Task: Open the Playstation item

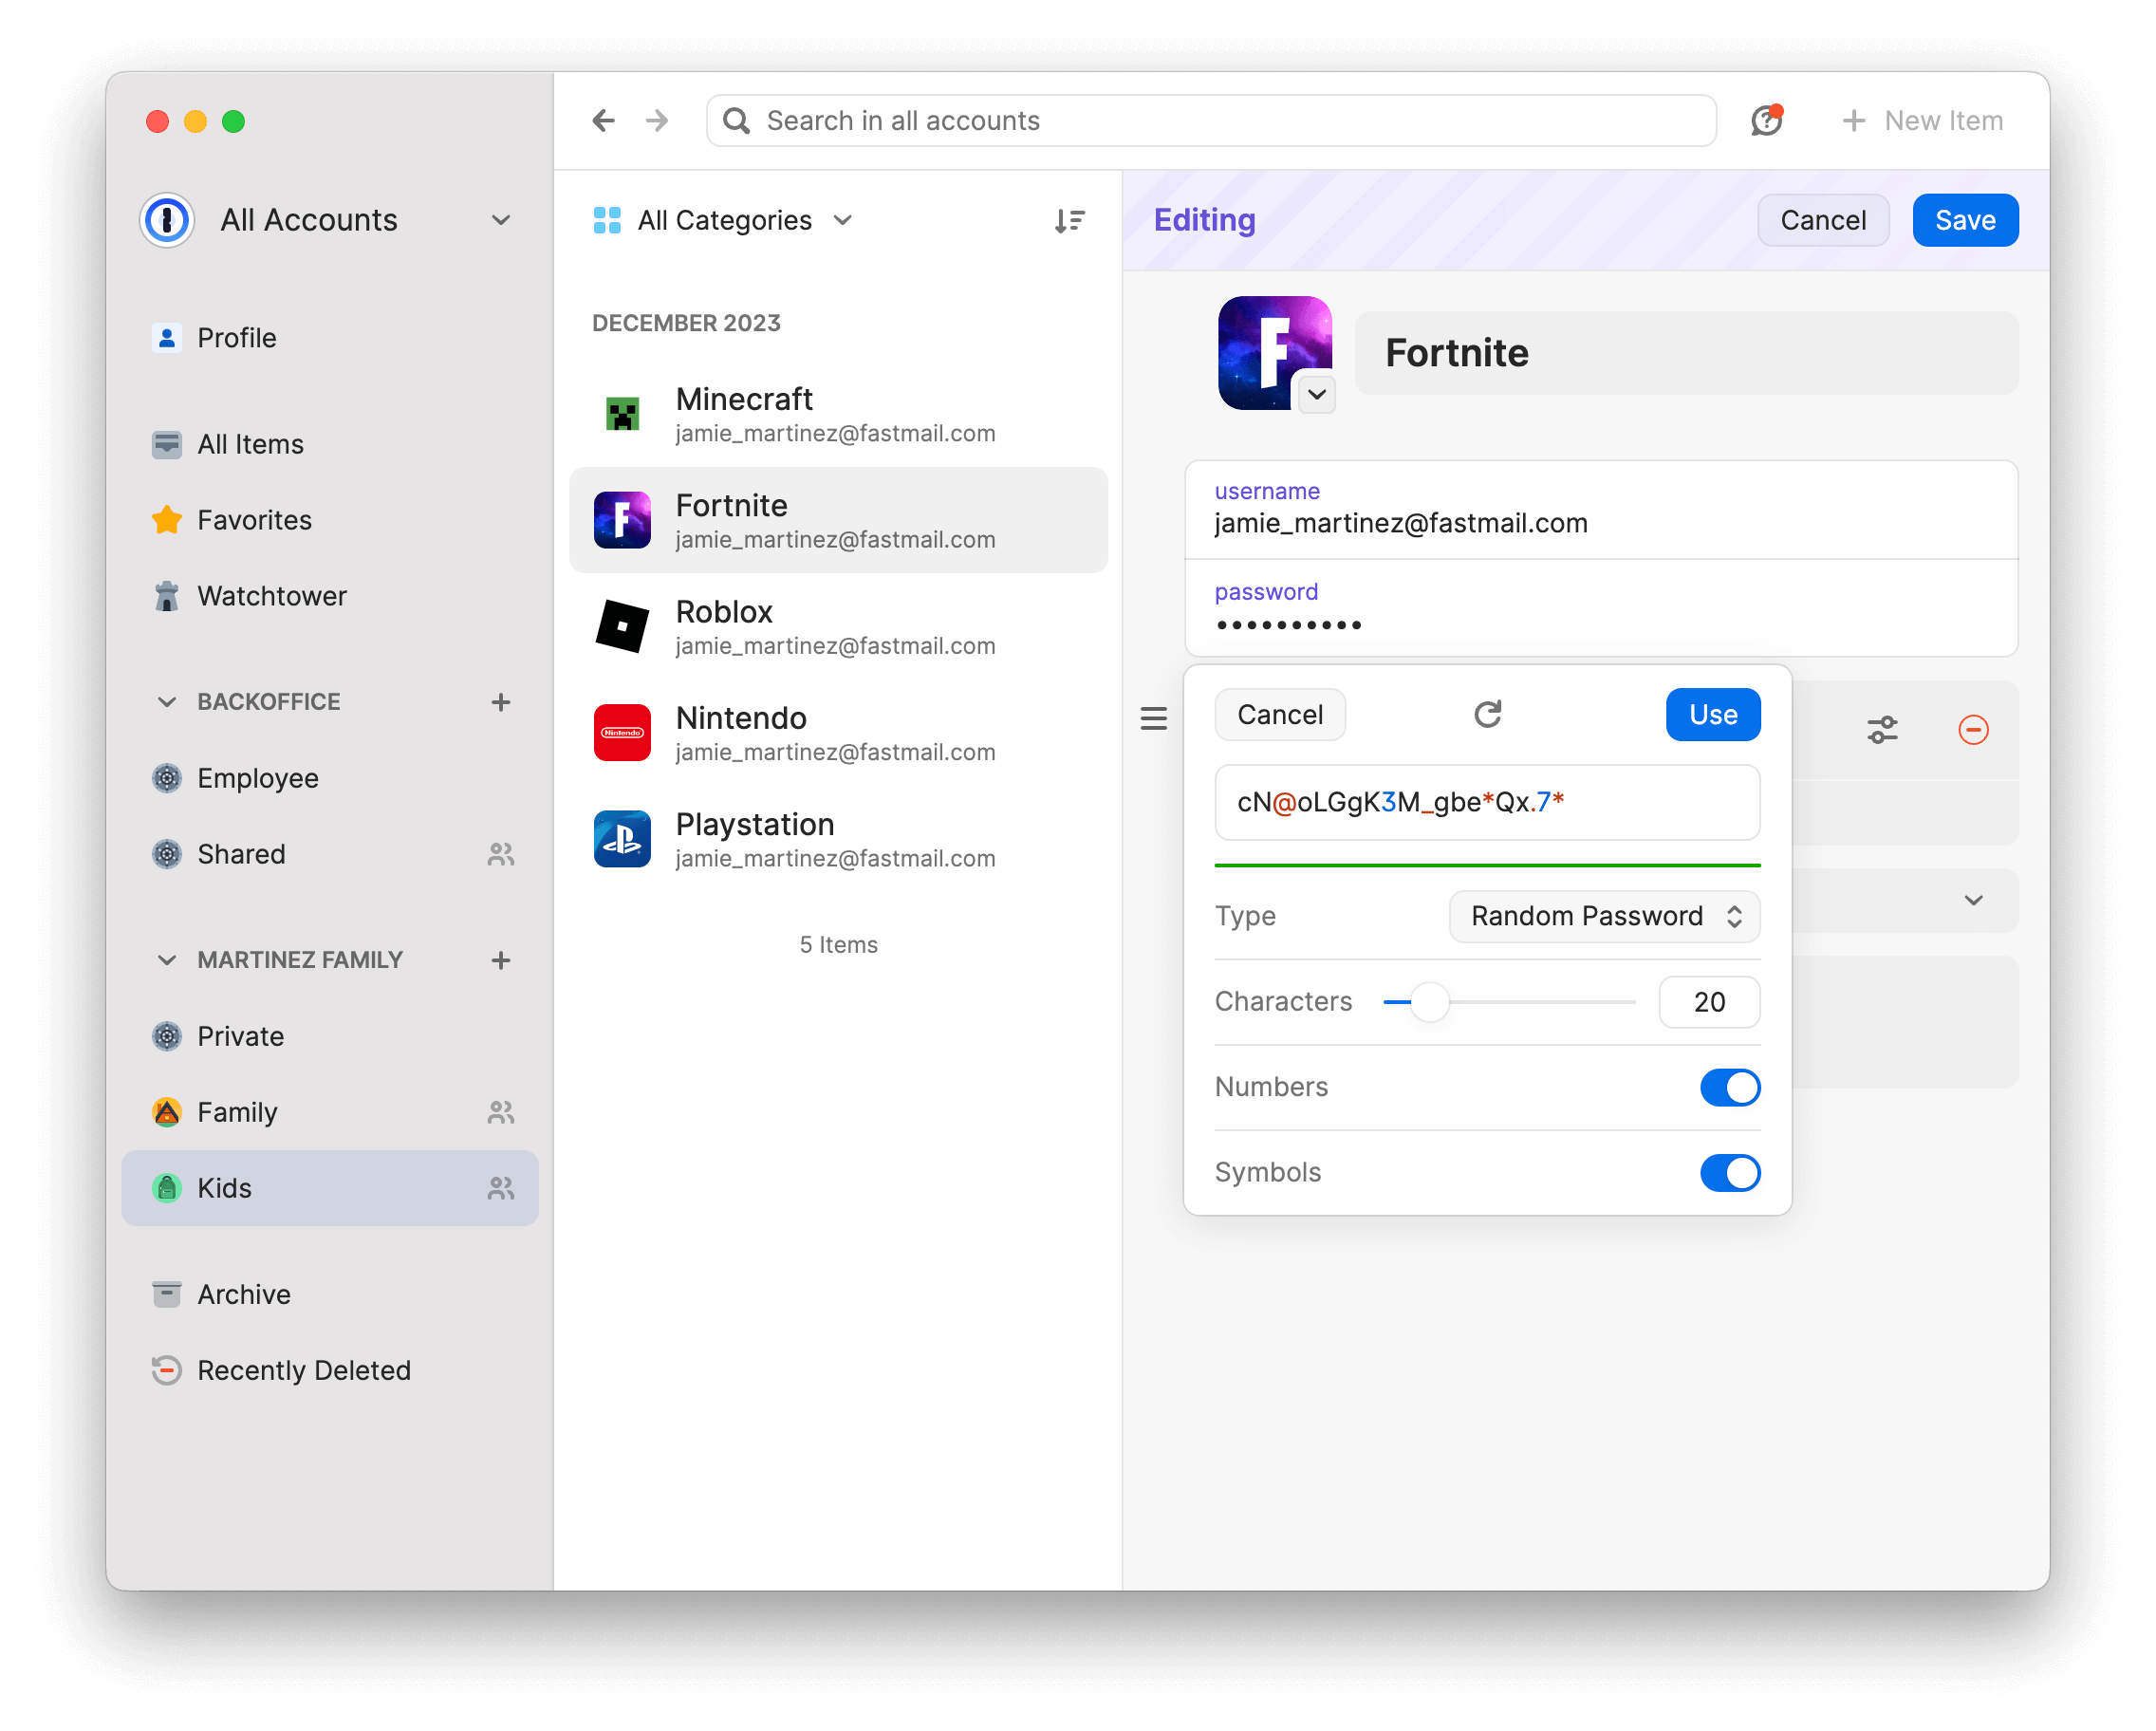Action: pos(755,839)
